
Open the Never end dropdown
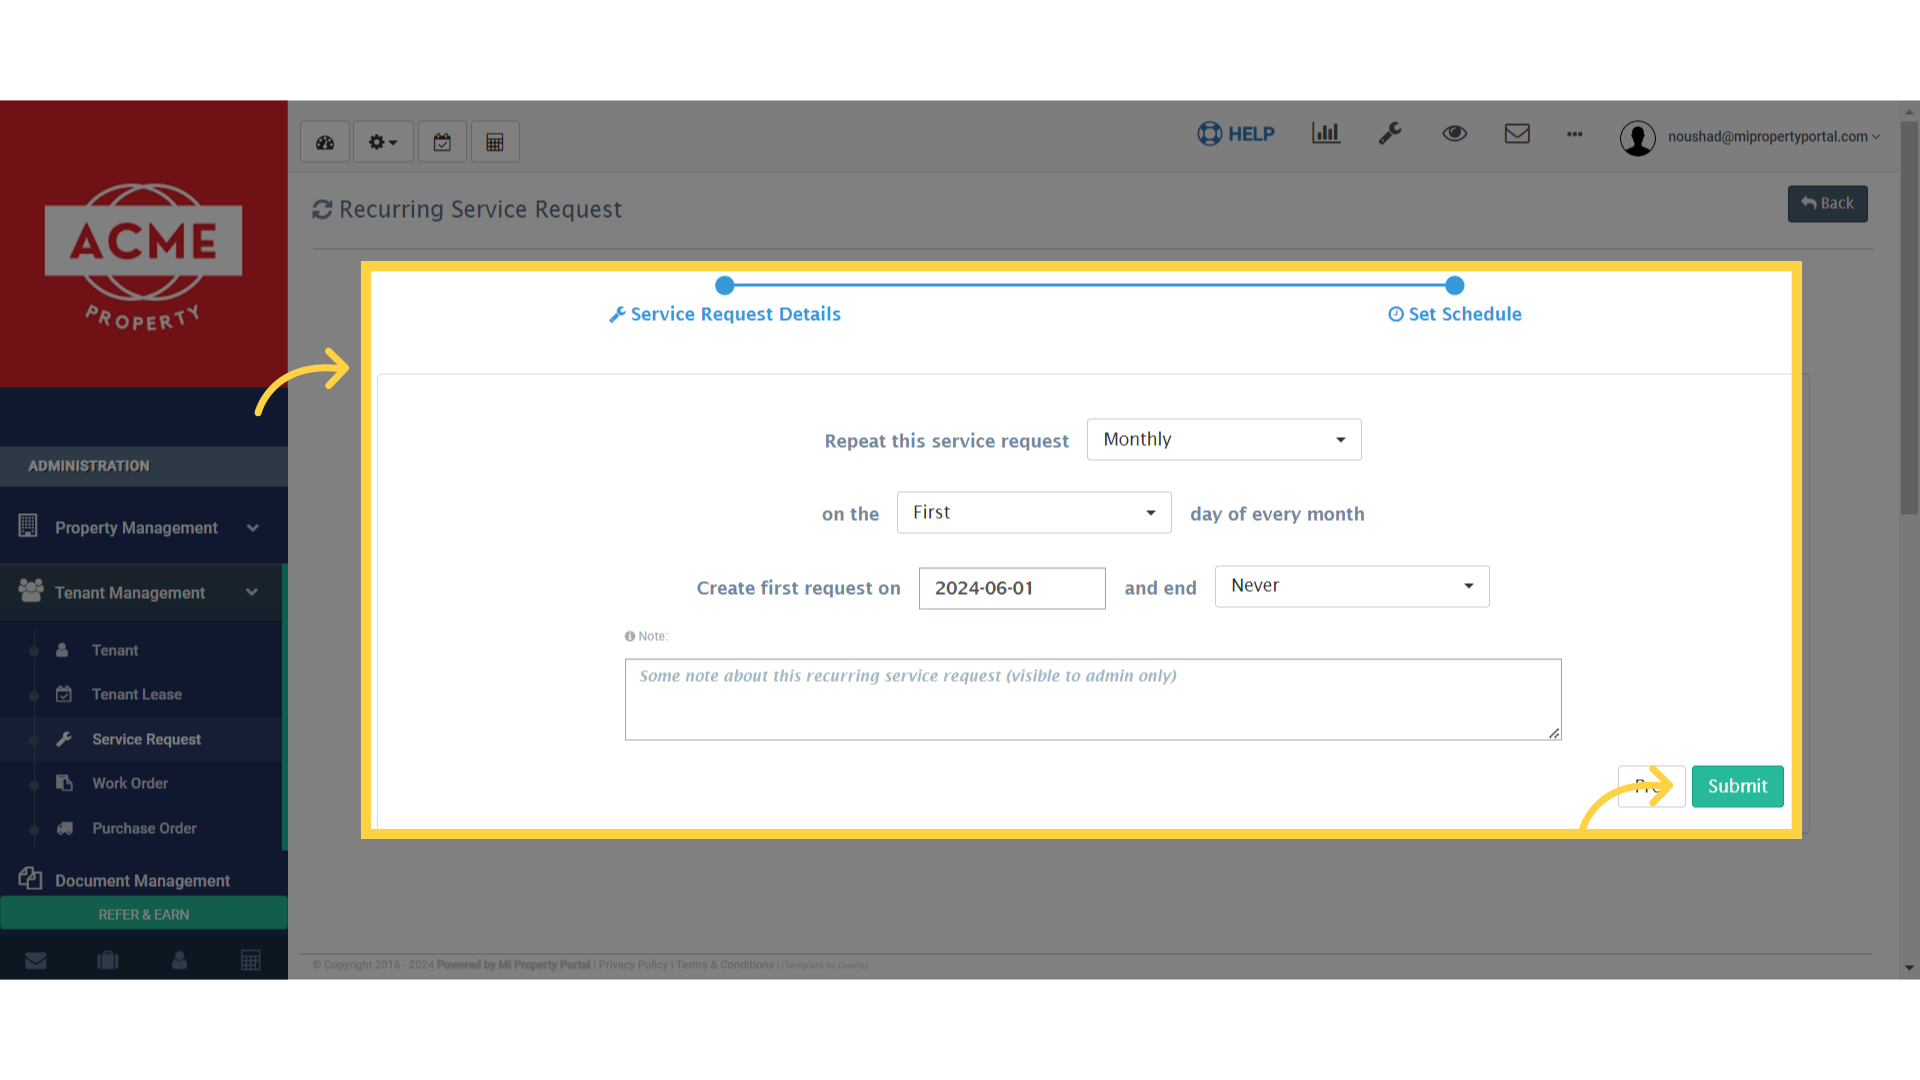pyautogui.click(x=1351, y=586)
